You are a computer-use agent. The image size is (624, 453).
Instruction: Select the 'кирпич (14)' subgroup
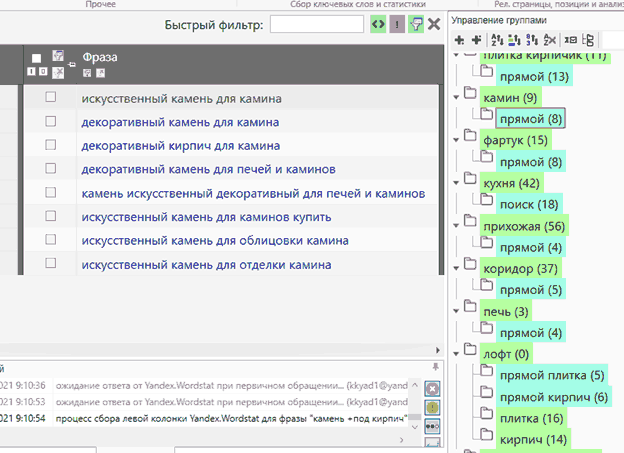pyautogui.click(x=533, y=439)
